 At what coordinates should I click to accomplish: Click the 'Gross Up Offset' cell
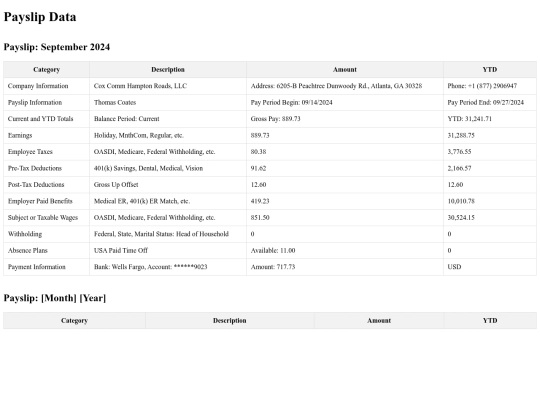168,185
